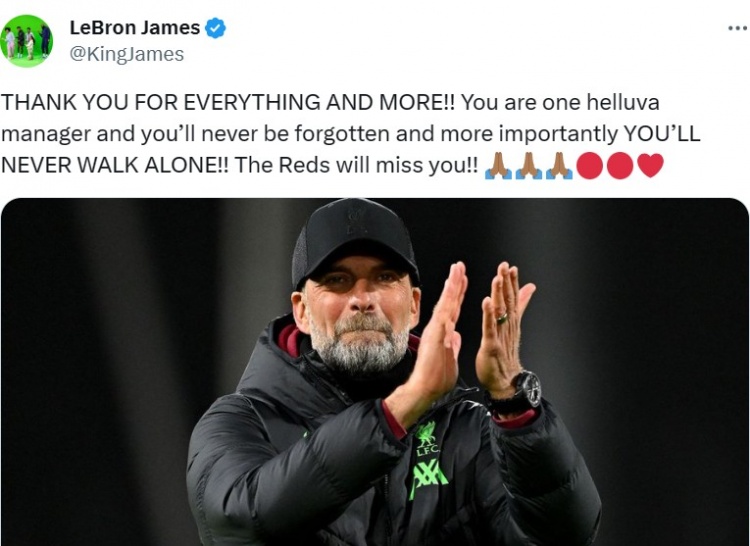Click the red heart emoji
This screenshot has width=750, height=546.
point(650,165)
